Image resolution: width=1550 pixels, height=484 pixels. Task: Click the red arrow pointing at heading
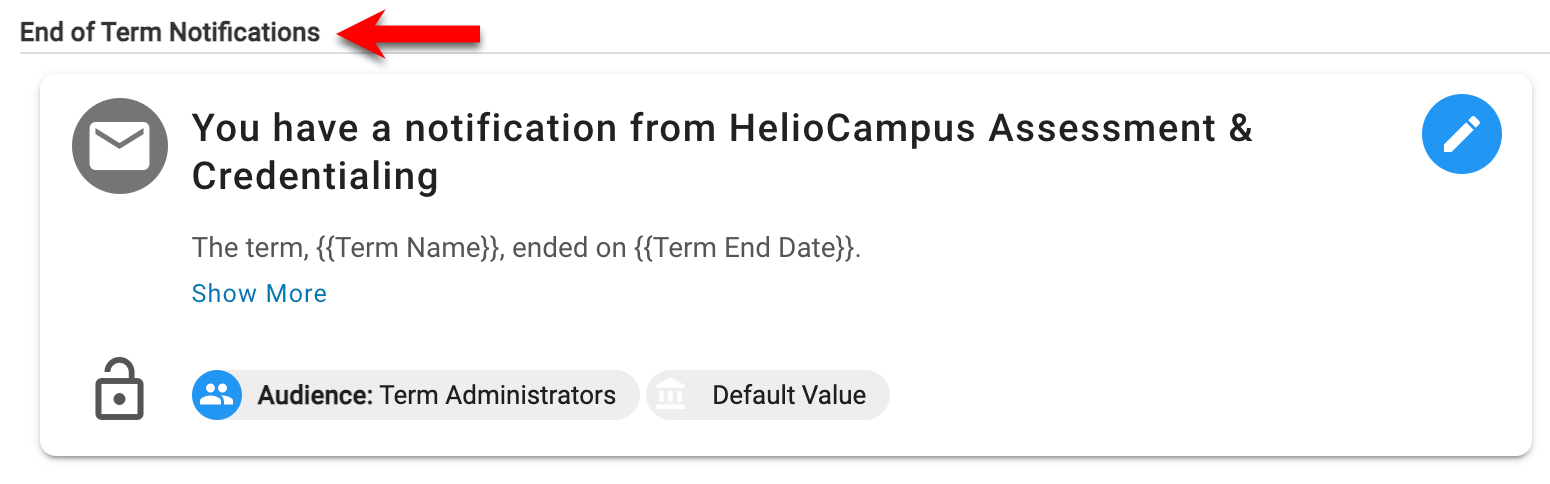pyautogui.click(x=408, y=34)
